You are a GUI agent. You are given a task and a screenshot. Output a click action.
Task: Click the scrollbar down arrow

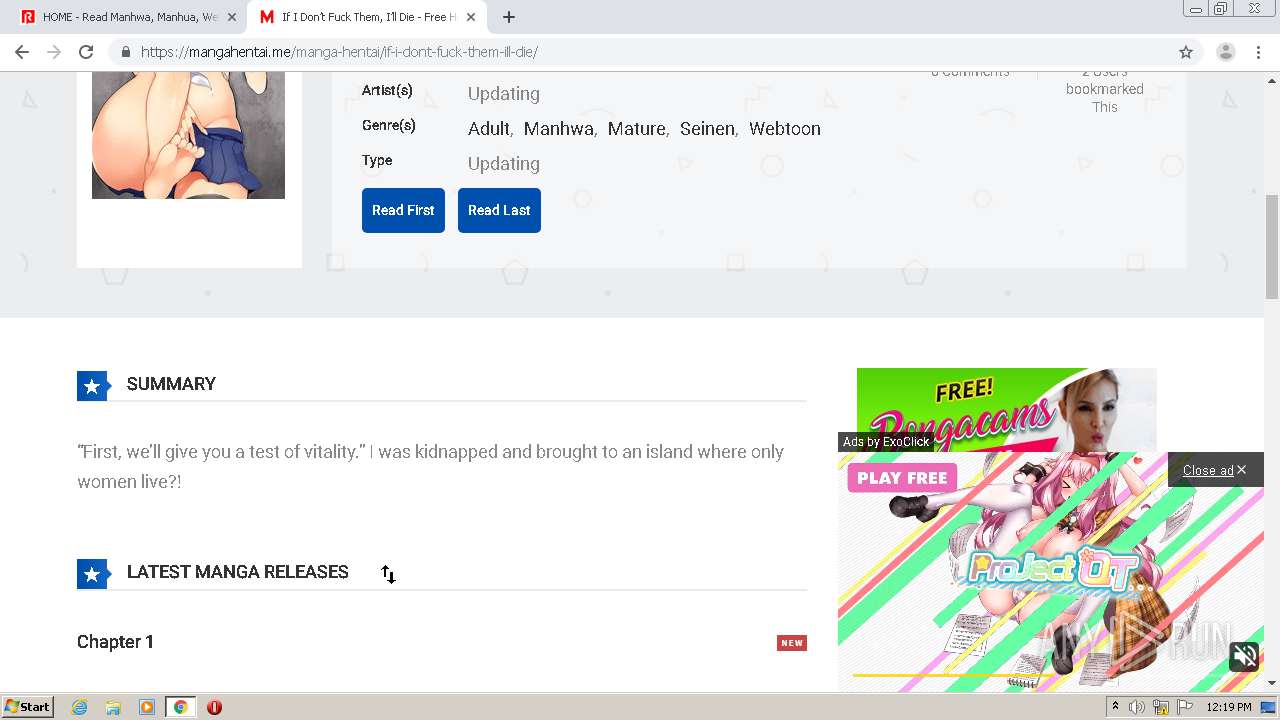[x=1272, y=683]
